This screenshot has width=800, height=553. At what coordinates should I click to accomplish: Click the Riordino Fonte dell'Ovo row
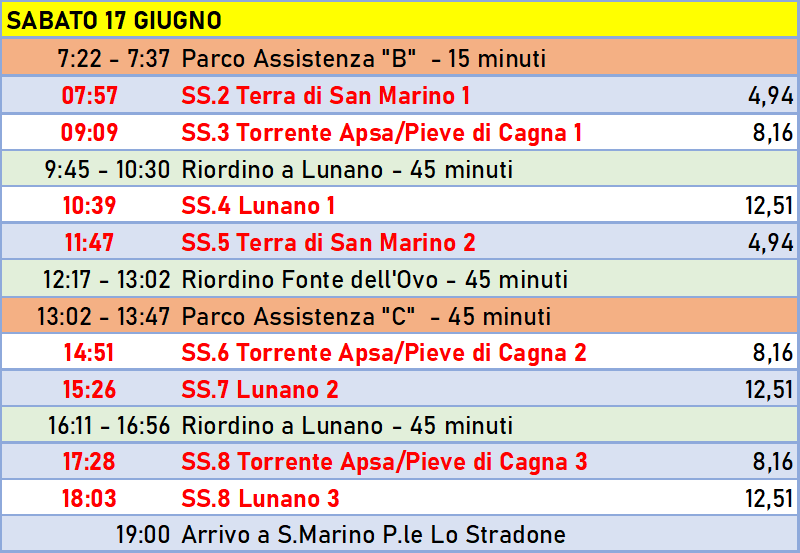pos(399,279)
